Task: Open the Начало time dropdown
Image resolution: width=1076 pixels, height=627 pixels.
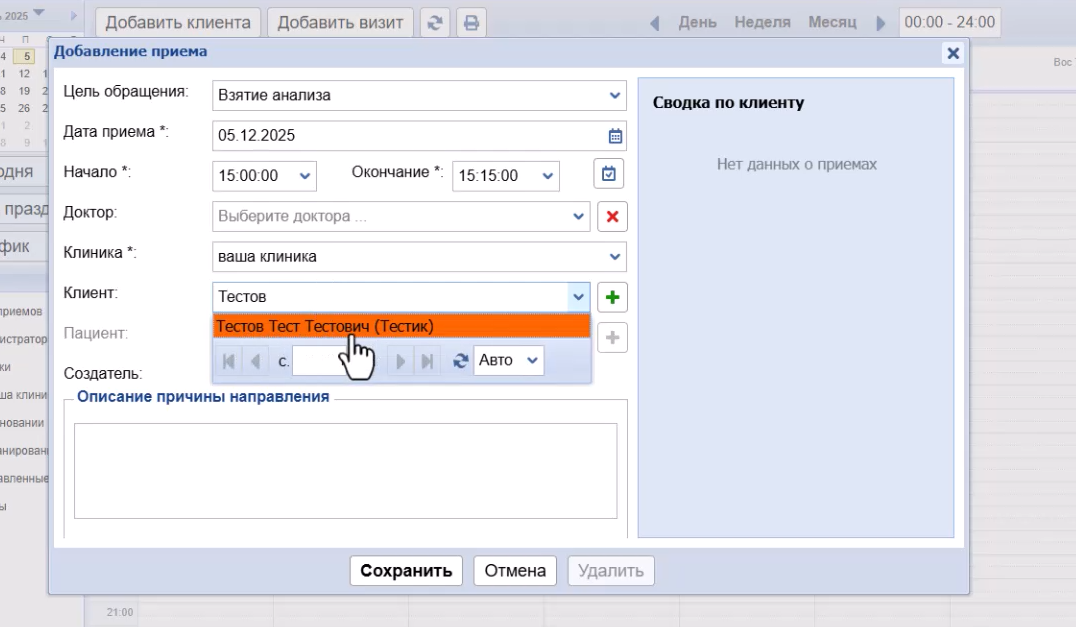Action: (305, 176)
